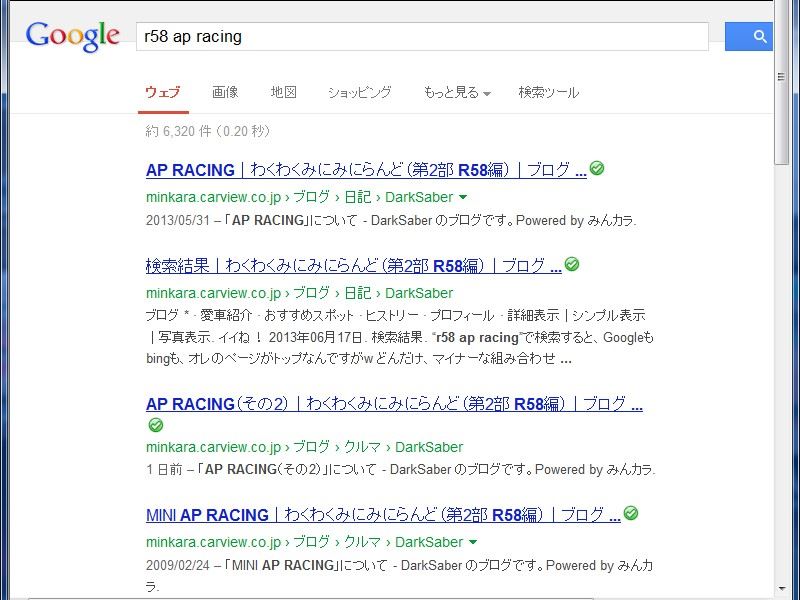
Task: Click green checkmark beside MINI AP RACING result
Action: coord(631,513)
